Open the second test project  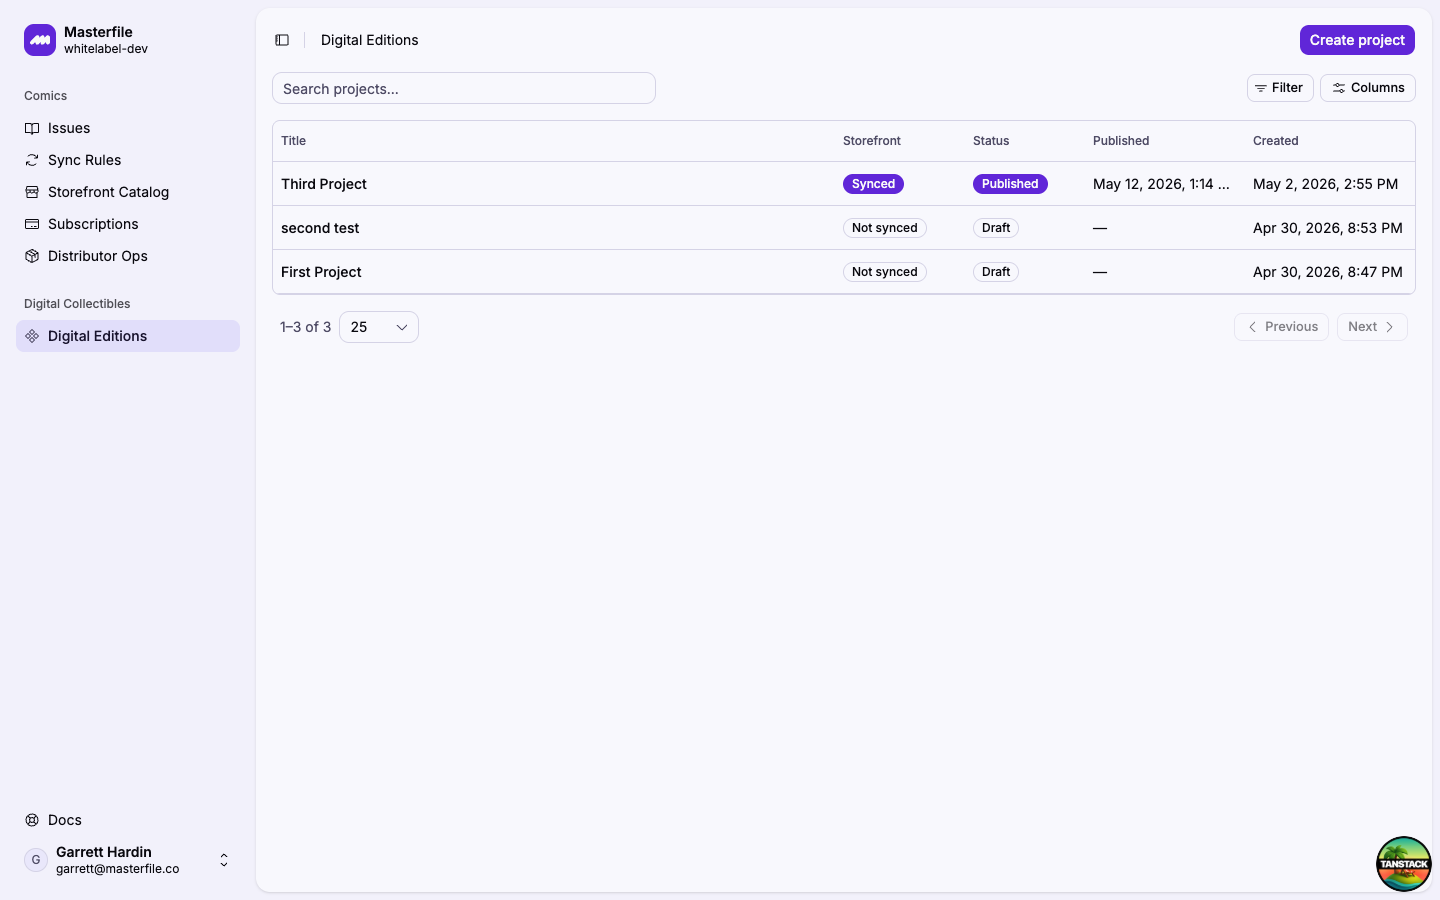[x=844, y=228]
